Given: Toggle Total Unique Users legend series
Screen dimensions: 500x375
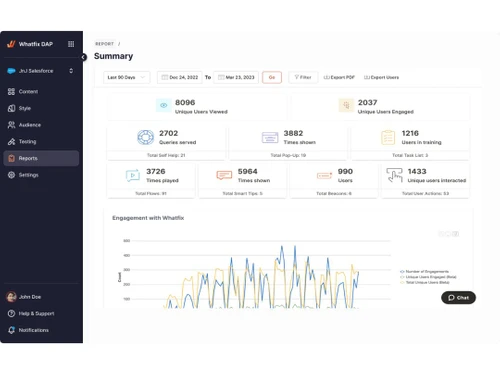Looking at the screenshot, I should [x=425, y=282].
